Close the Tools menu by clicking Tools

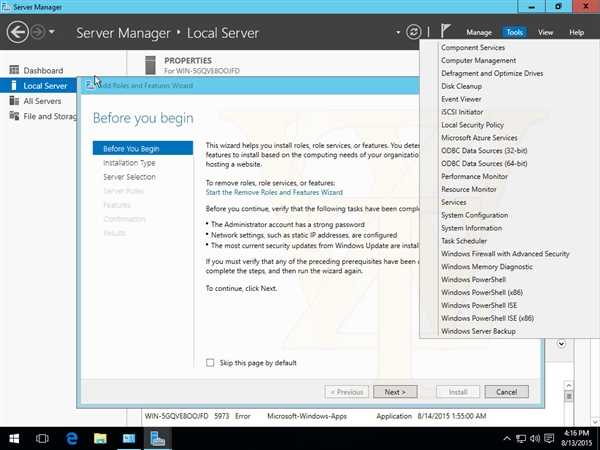point(514,33)
